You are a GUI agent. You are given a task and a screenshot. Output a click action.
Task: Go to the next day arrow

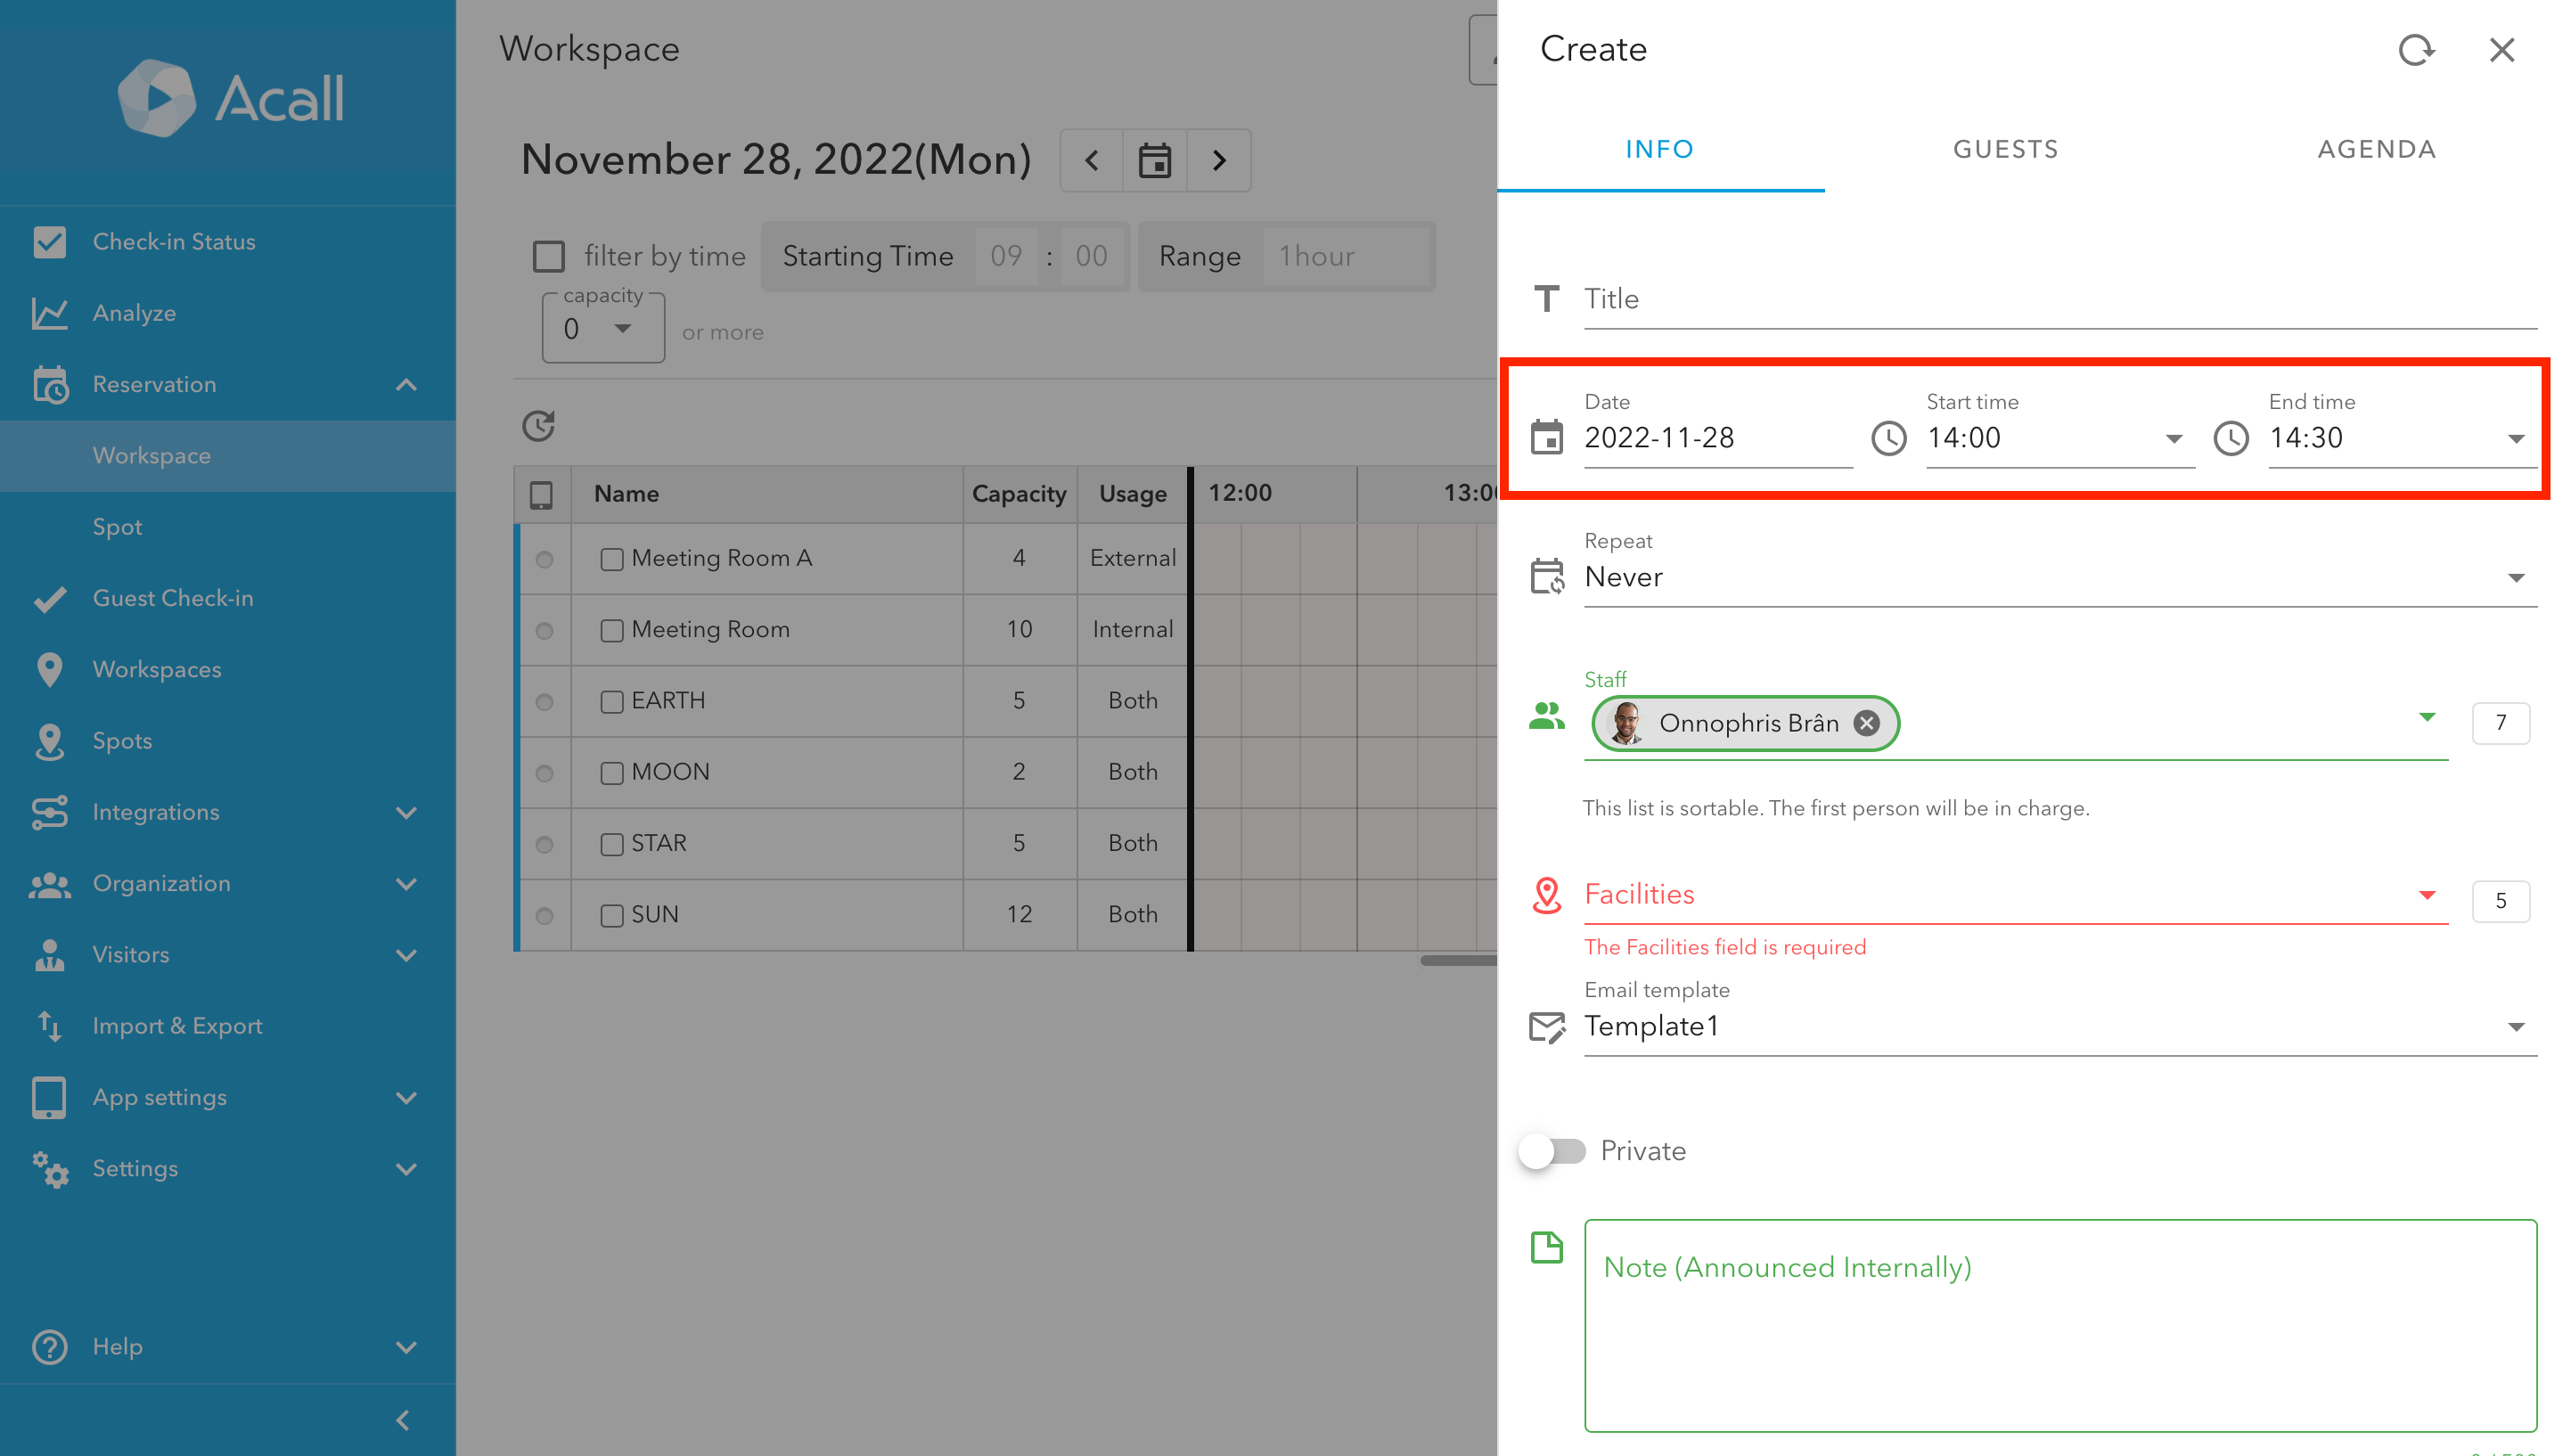tap(1219, 160)
